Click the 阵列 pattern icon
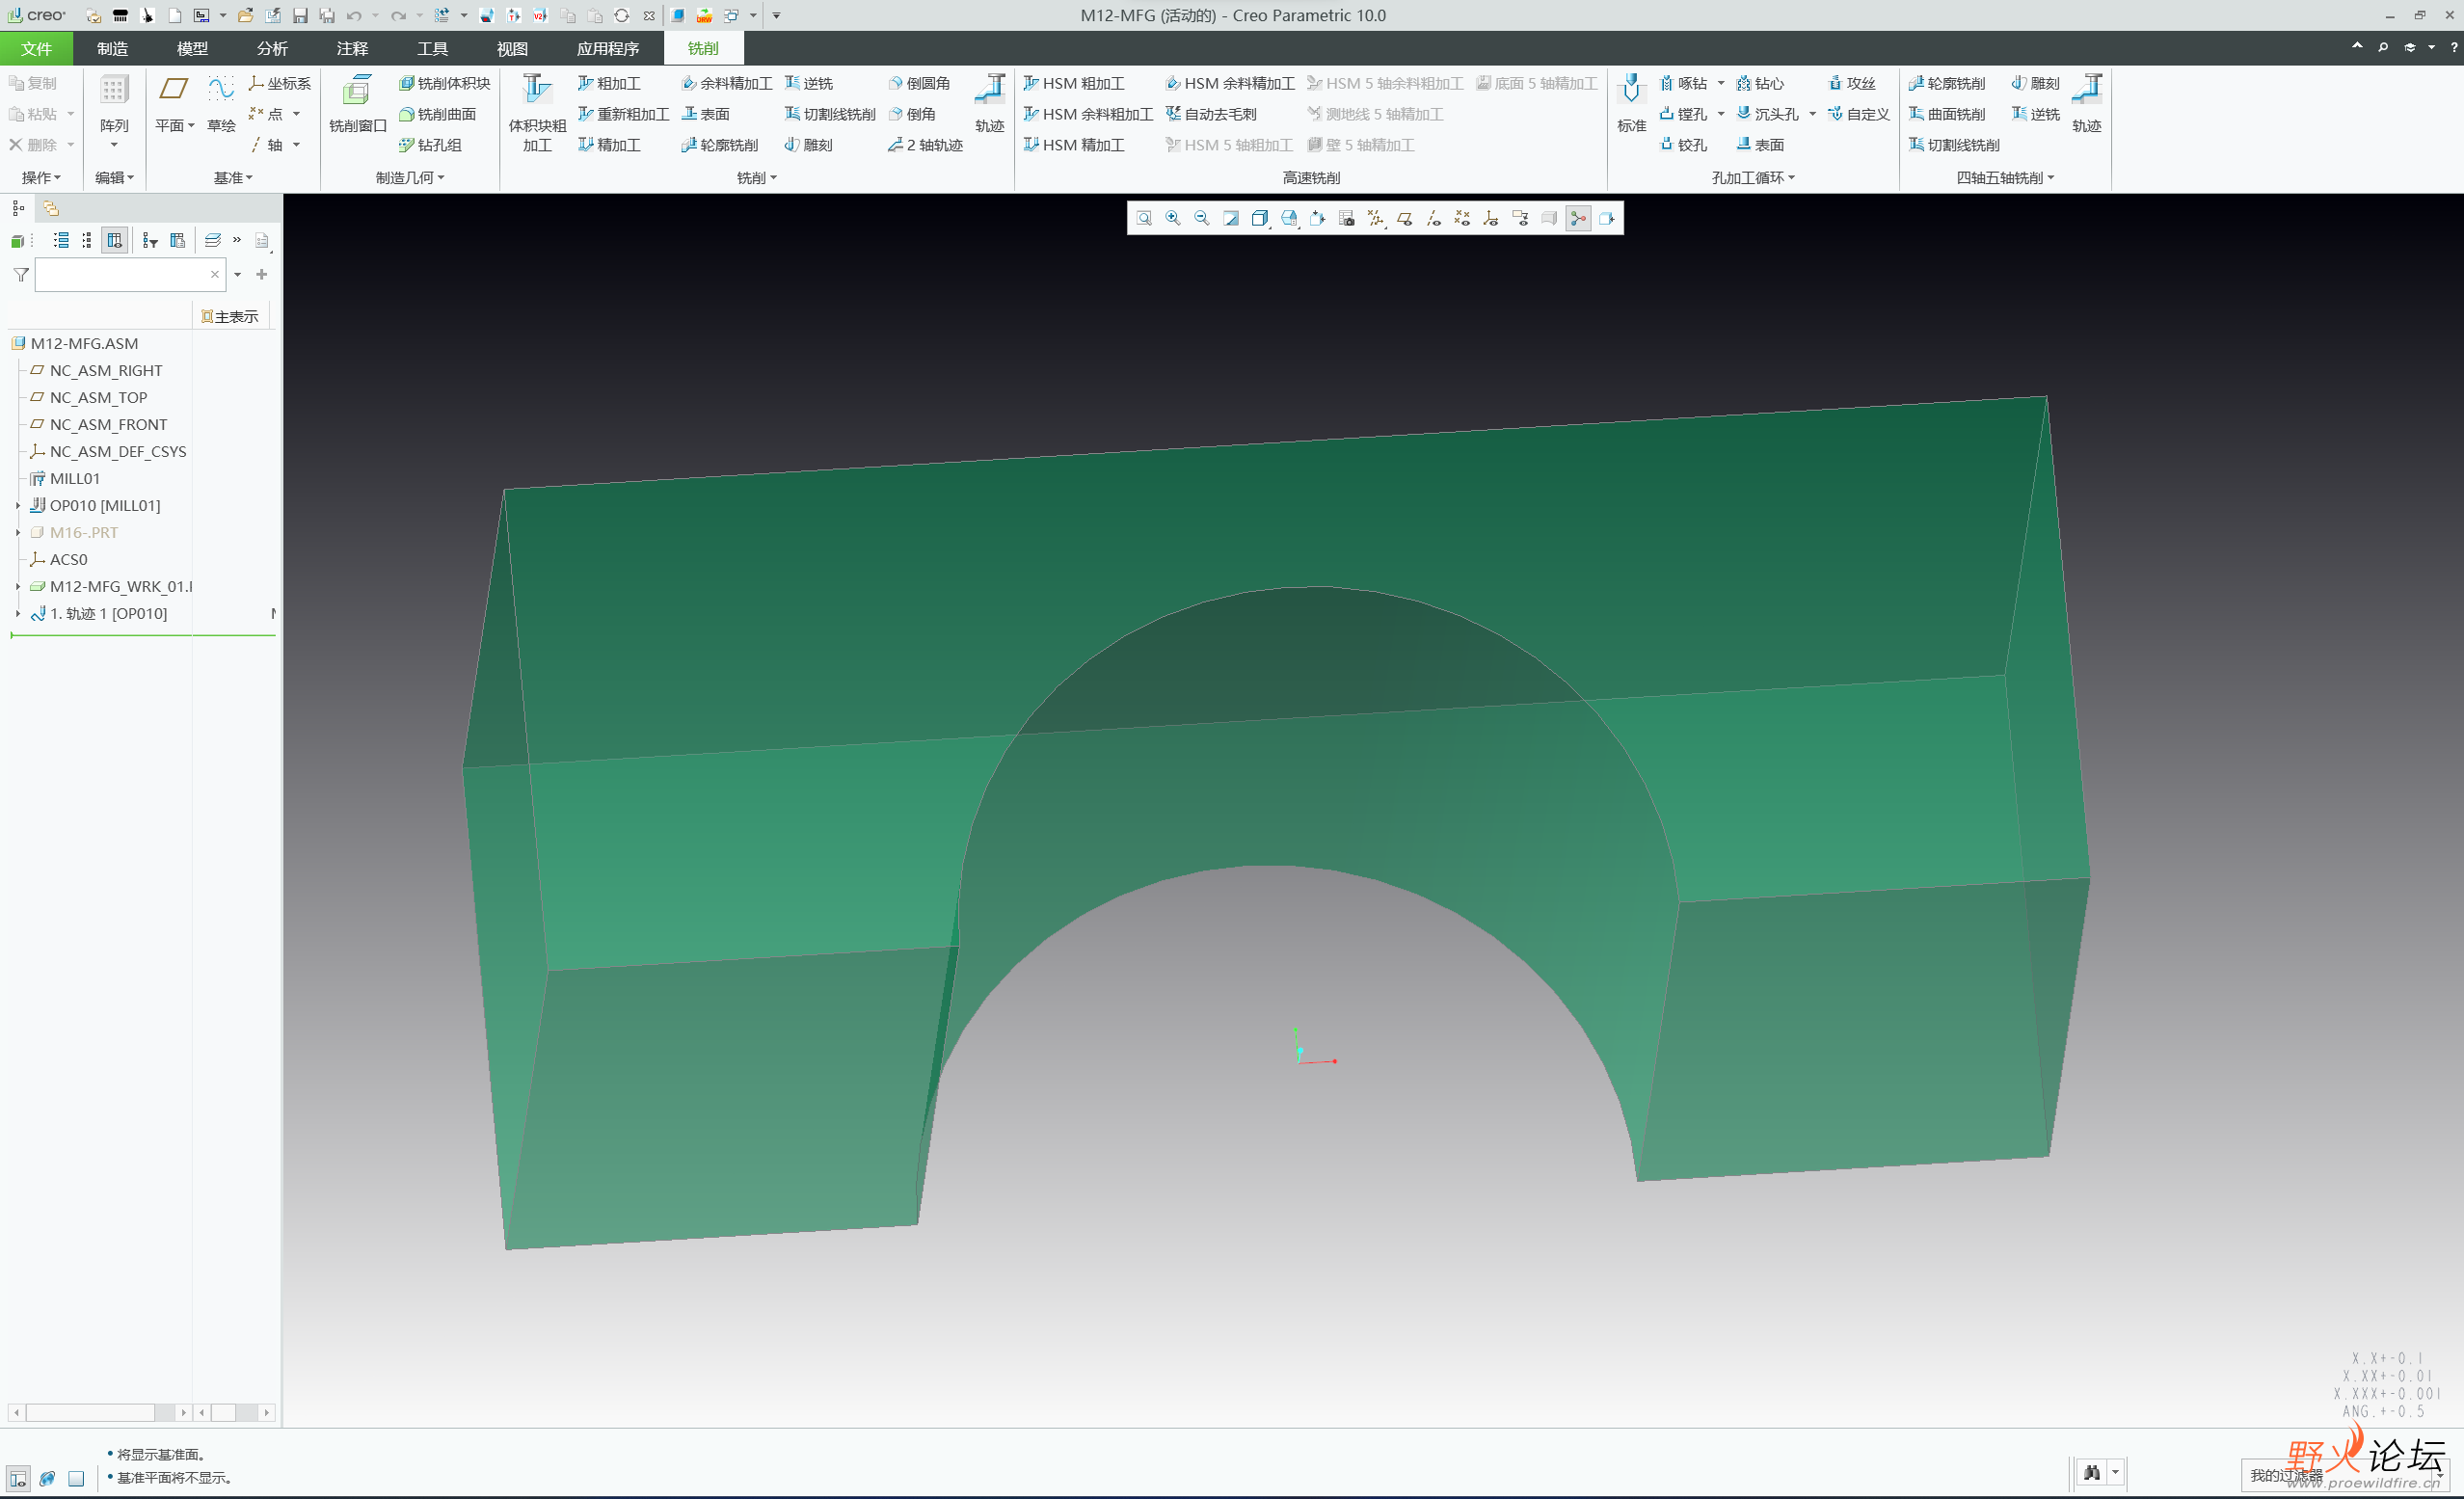The width and height of the screenshot is (2464, 1499). pos(114,91)
